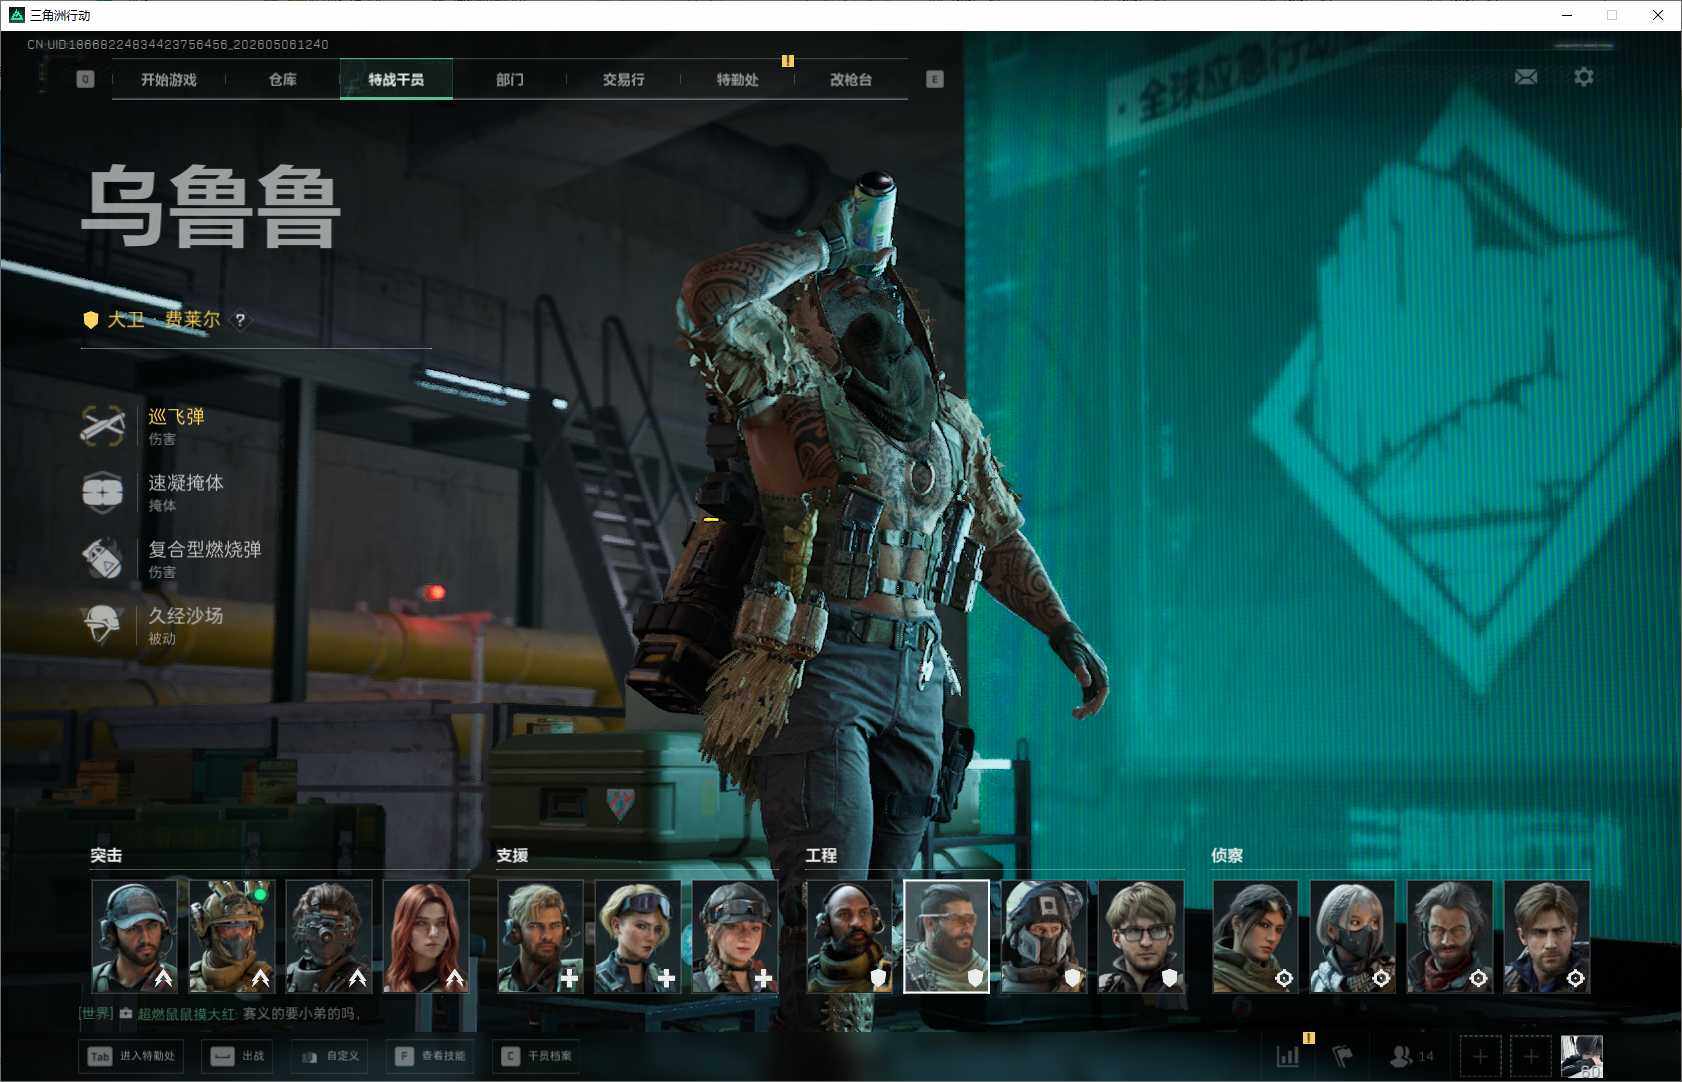The height and width of the screenshot is (1082, 1682).
Task: Select the 久经沙场 passive skill icon
Action: tap(103, 625)
